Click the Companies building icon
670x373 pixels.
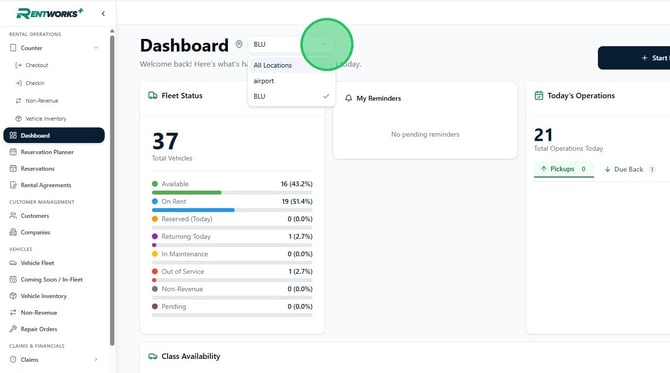click(13, 232)
